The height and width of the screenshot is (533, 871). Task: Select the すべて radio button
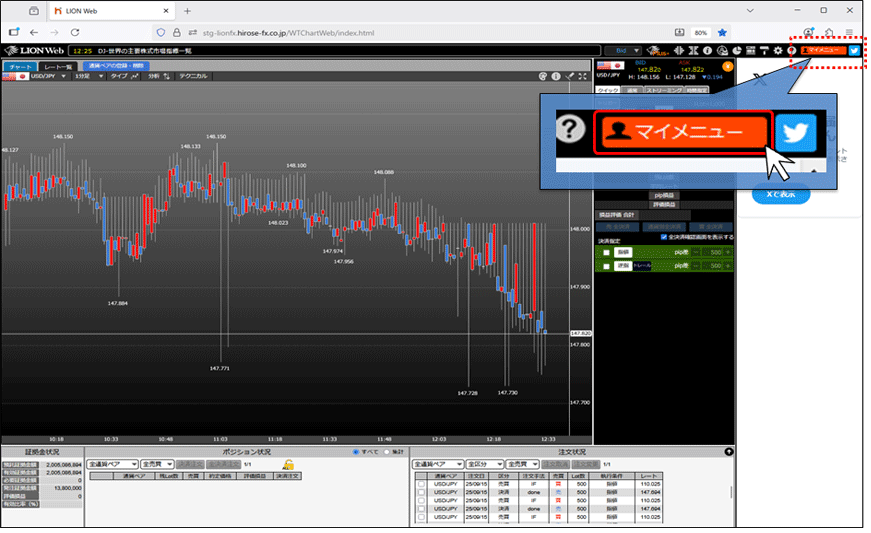pyautogui.click(x=356, y=452)
